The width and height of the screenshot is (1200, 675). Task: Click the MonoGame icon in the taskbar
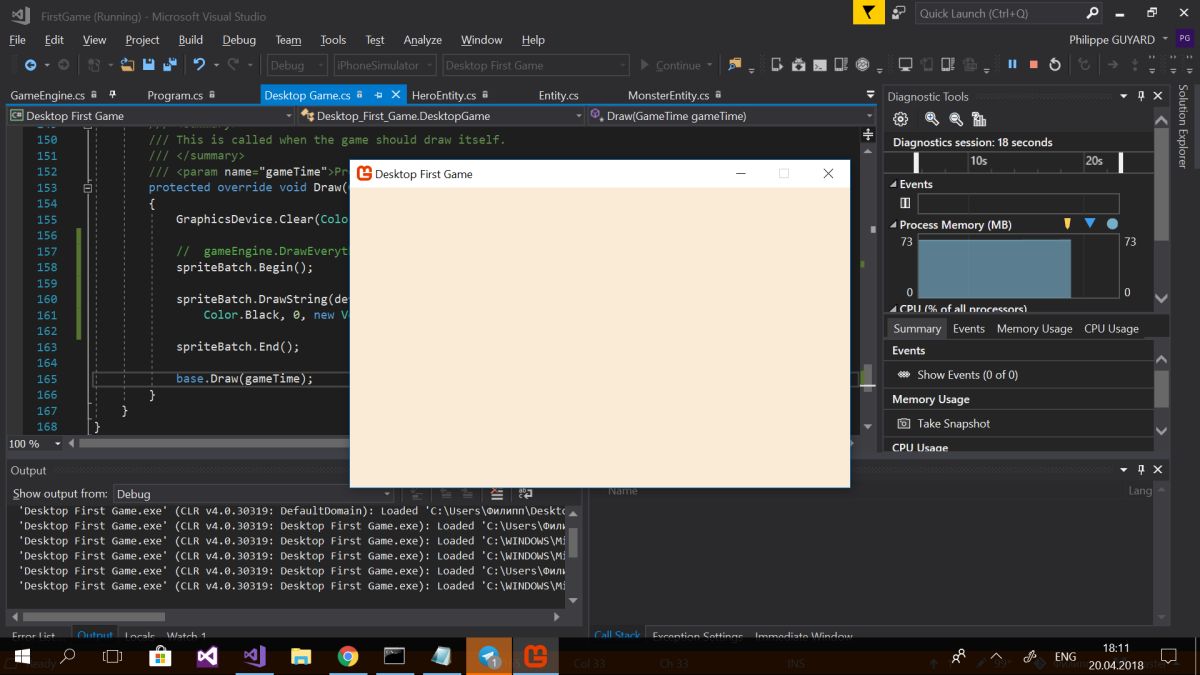536,656
